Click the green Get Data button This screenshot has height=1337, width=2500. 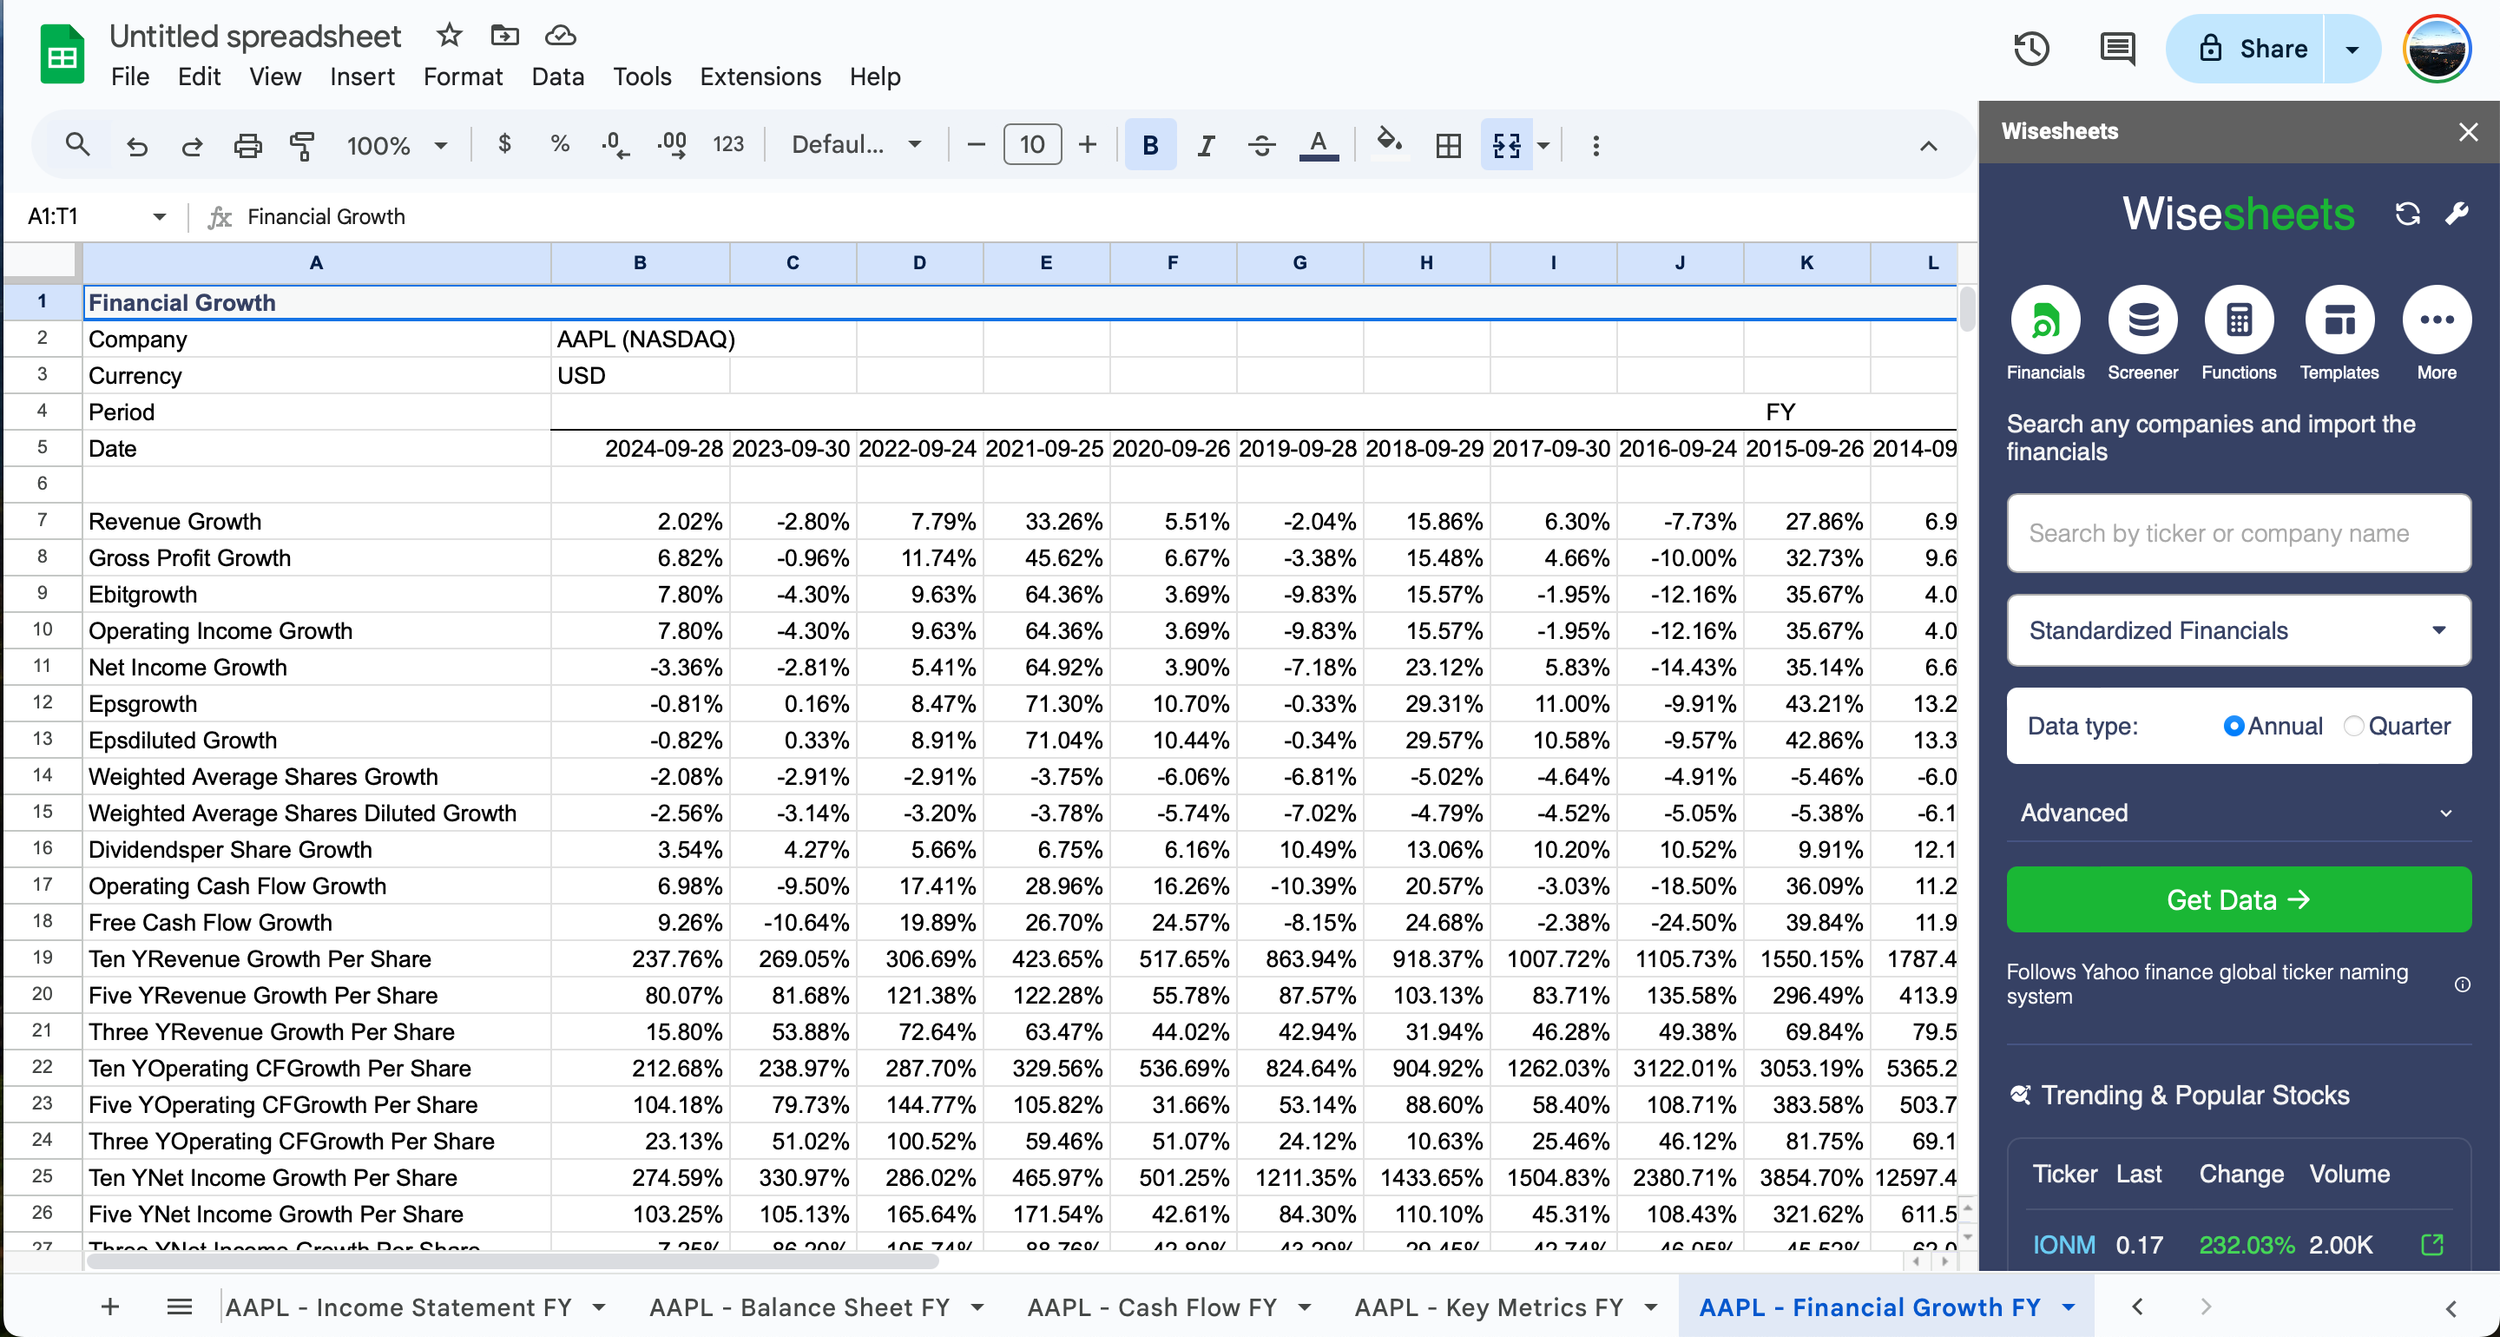2238,900
